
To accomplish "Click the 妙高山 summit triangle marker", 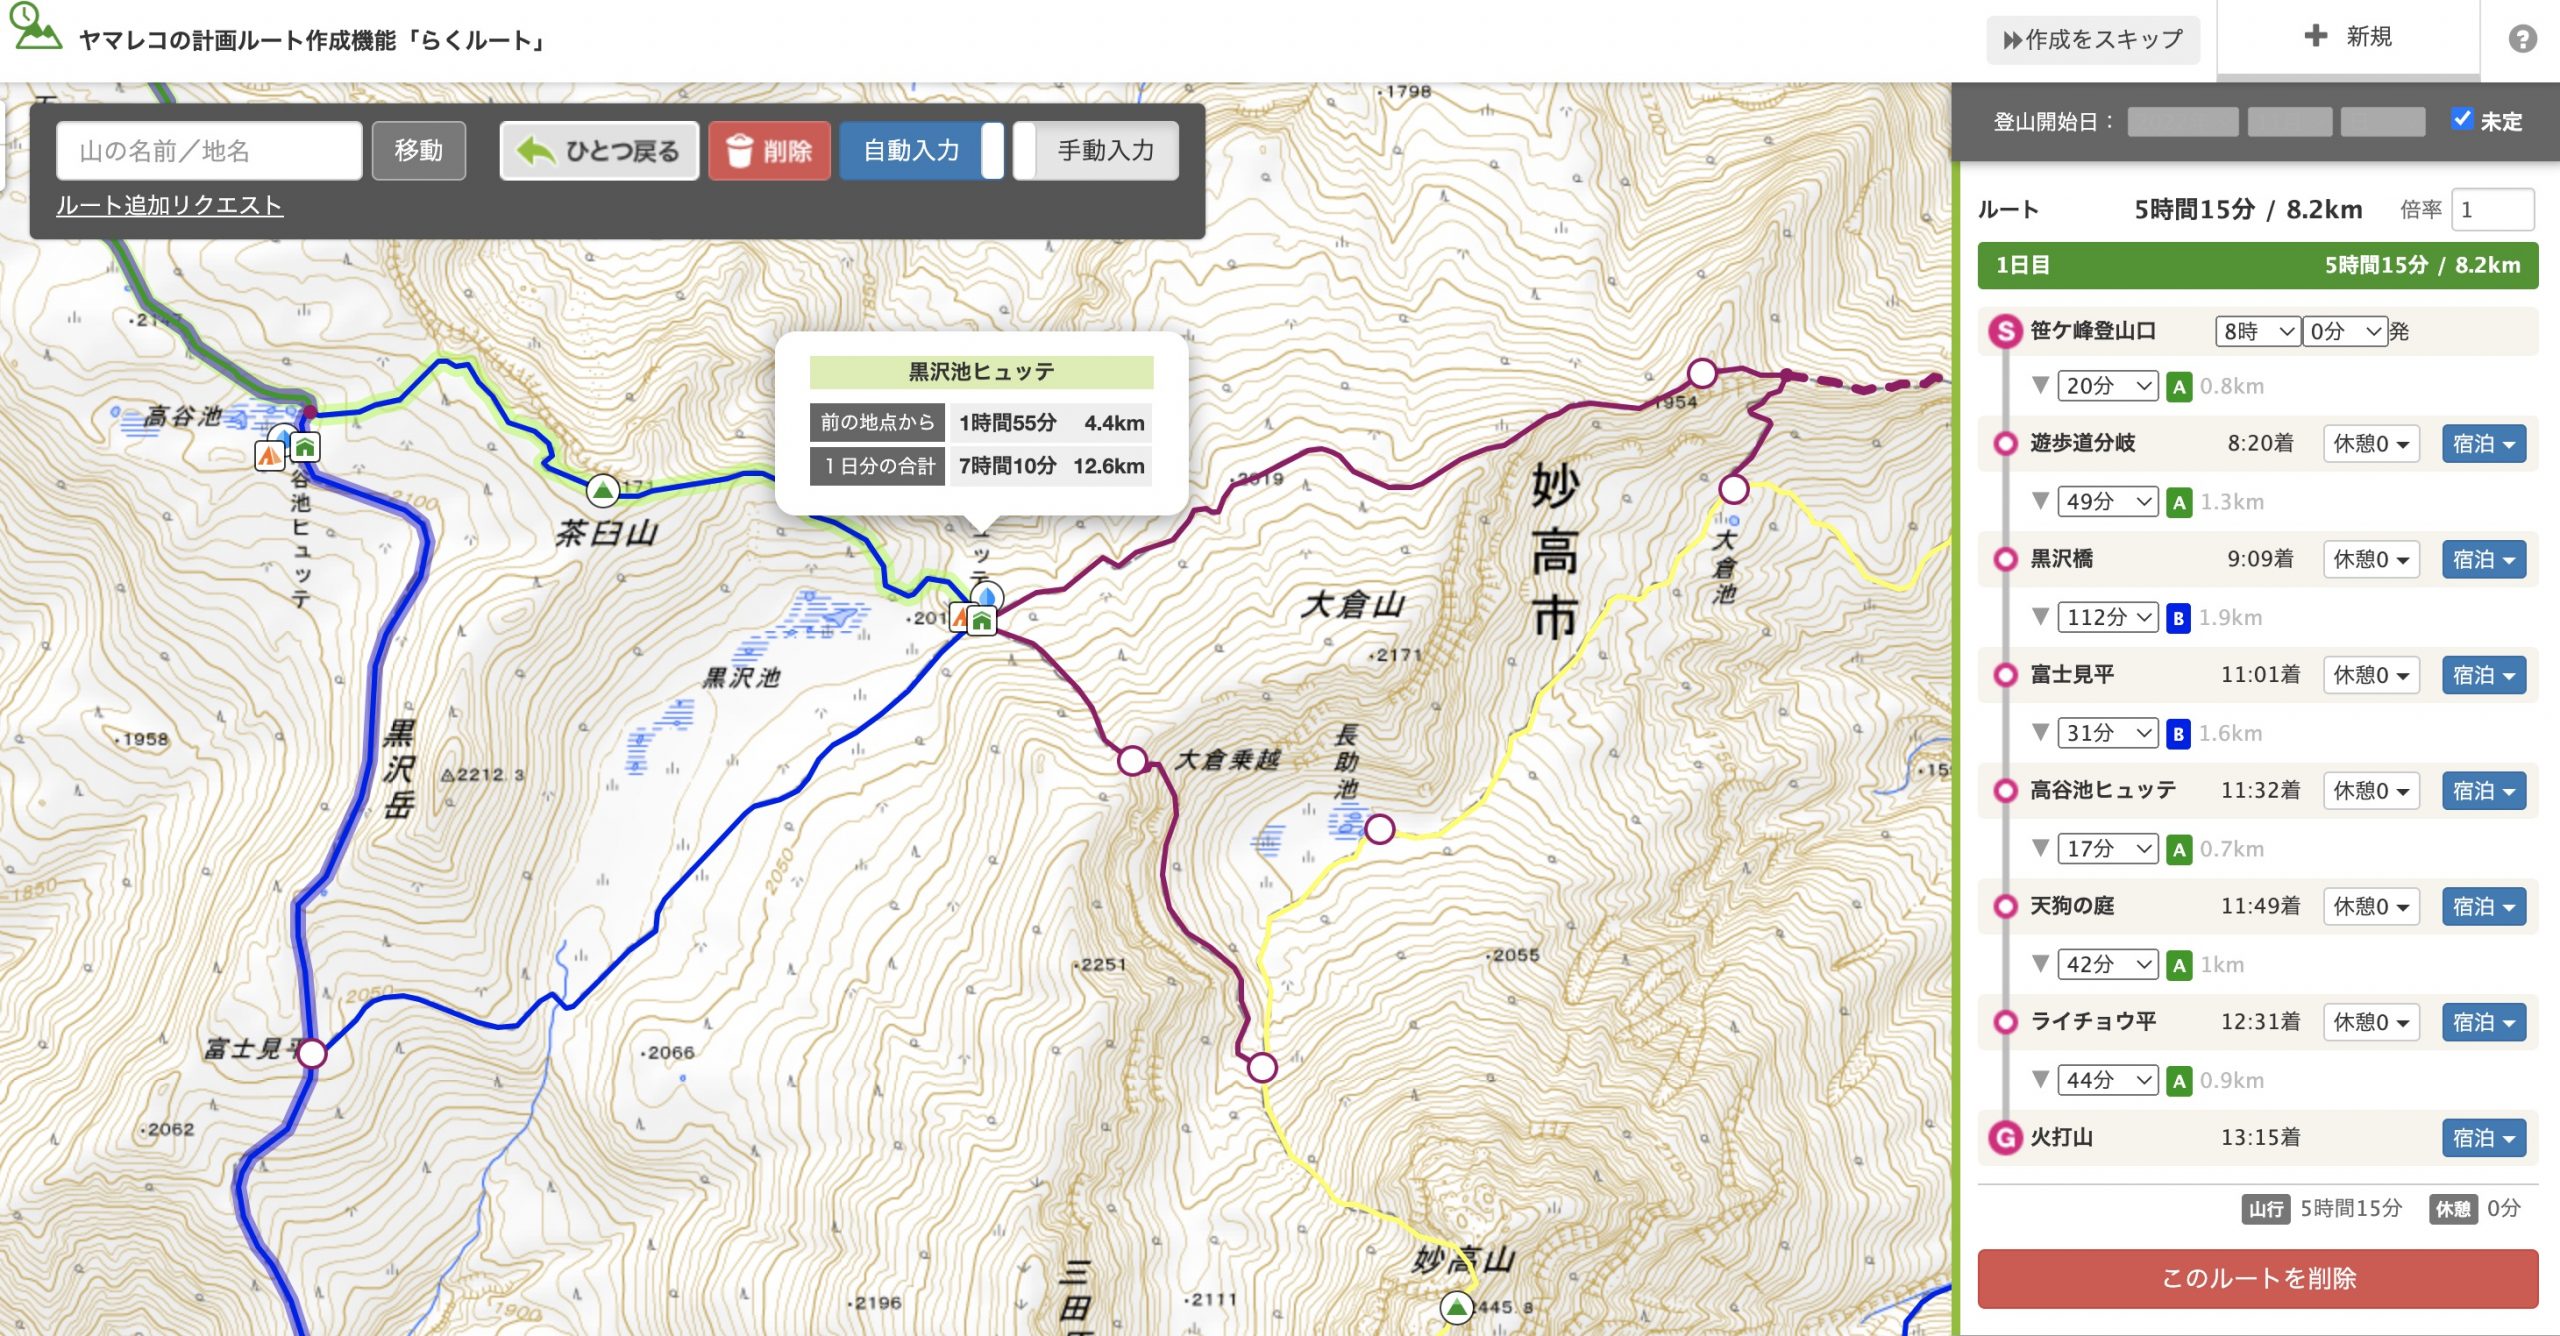I will (x=1457, y=1306).
